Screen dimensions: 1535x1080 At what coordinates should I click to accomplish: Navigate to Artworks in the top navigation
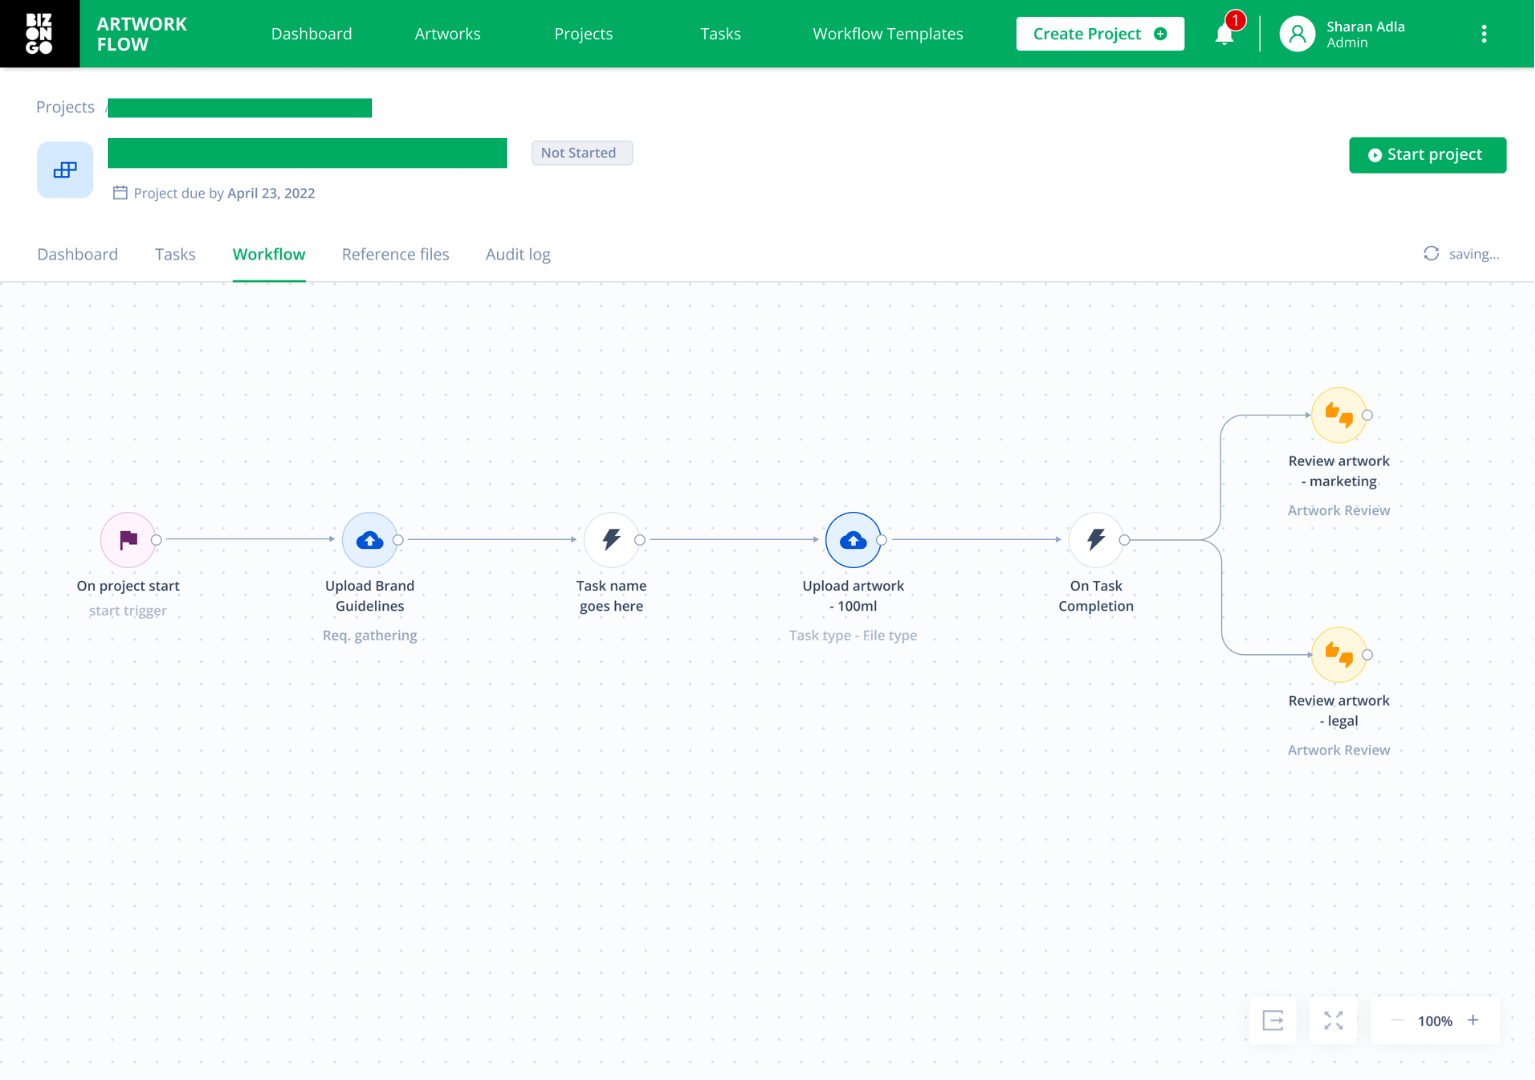pos(447,33)
